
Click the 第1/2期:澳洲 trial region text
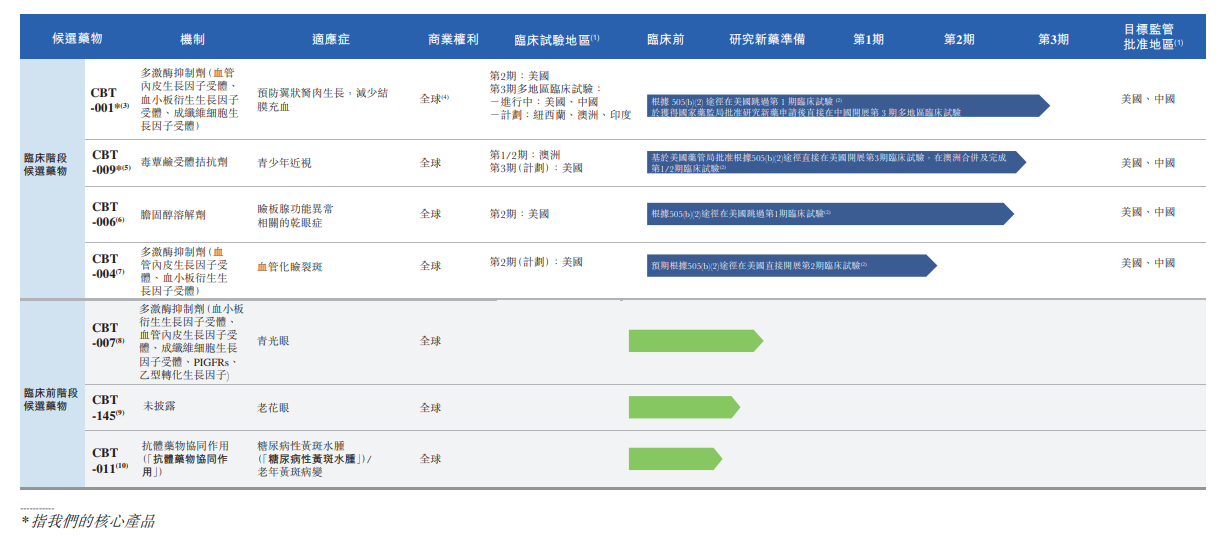click(x=525, y=155)
